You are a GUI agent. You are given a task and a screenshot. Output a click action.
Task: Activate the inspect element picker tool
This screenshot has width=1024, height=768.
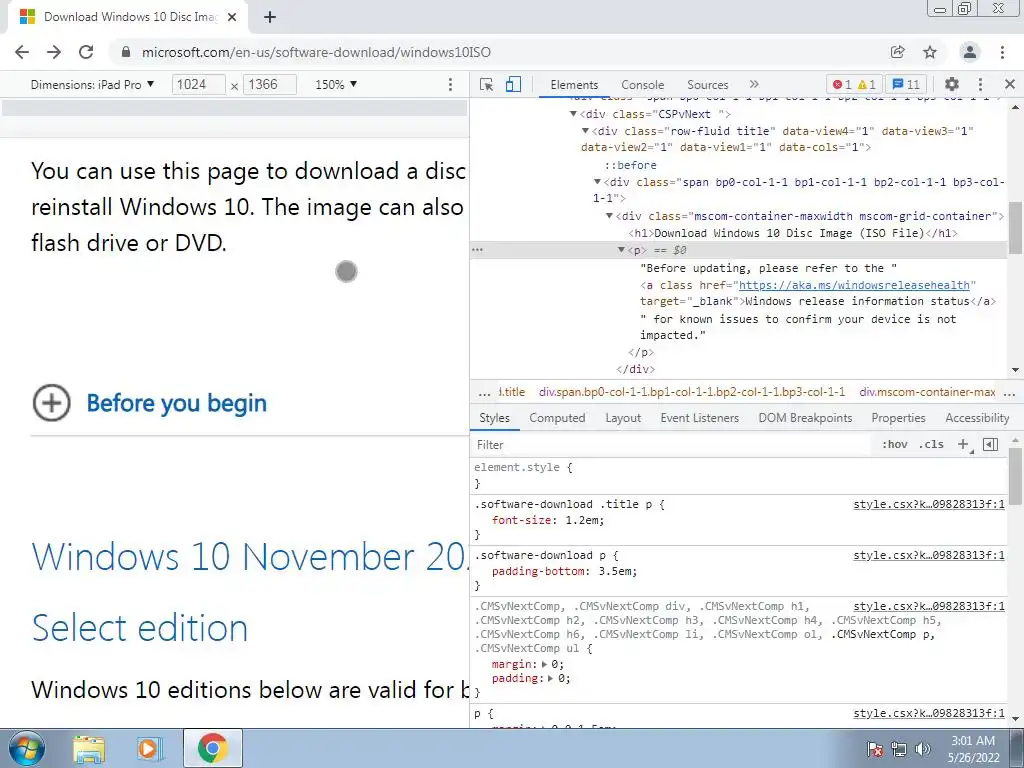point(487,84)
